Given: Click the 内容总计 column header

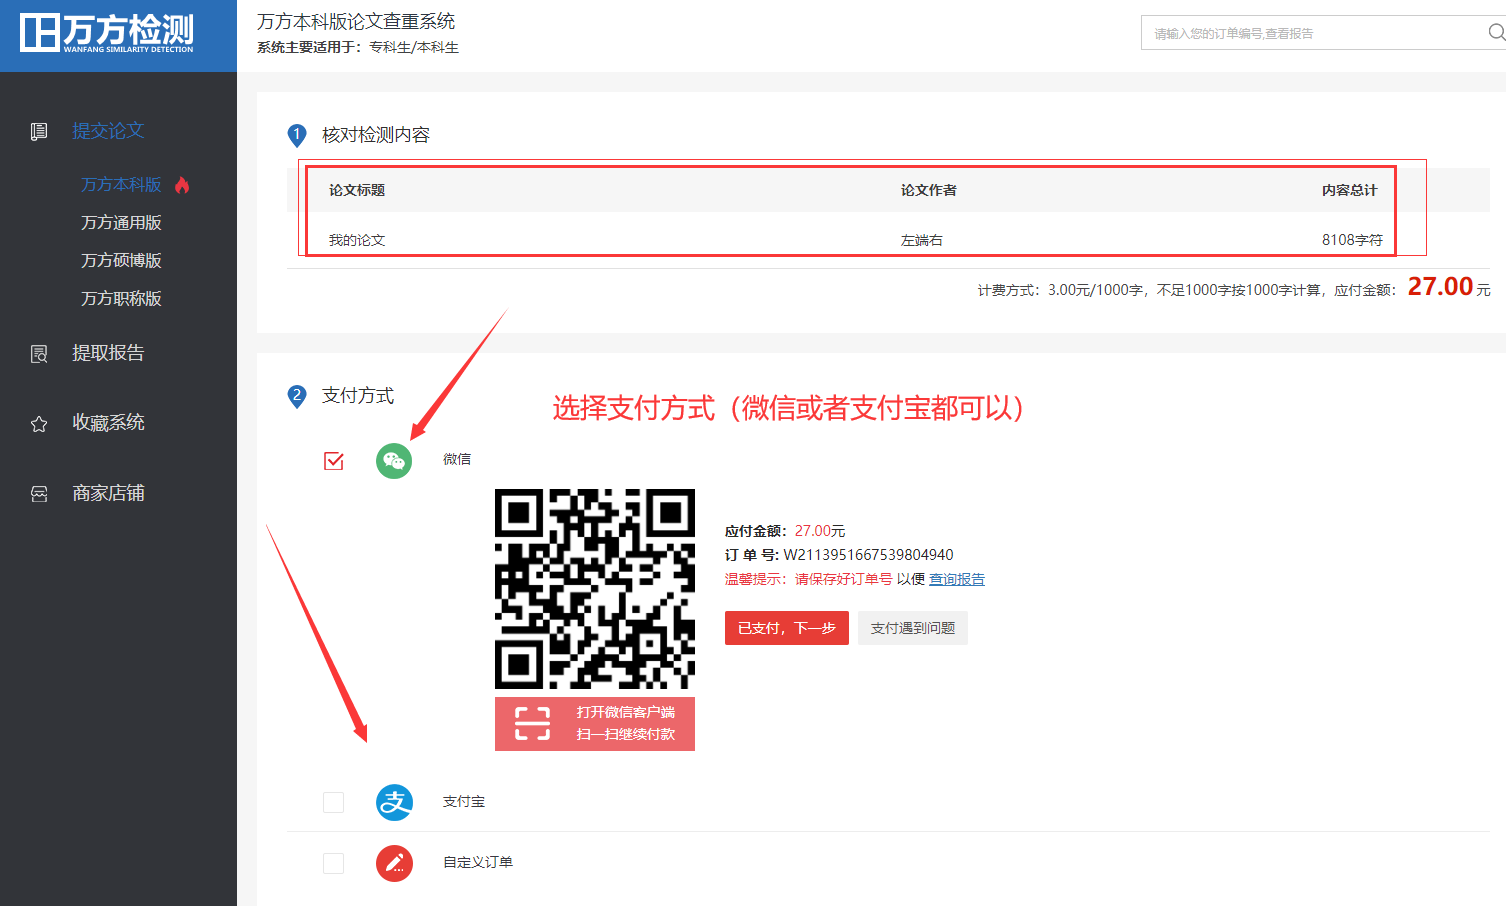Looking at the screenshot, I should pos(1349,190).
